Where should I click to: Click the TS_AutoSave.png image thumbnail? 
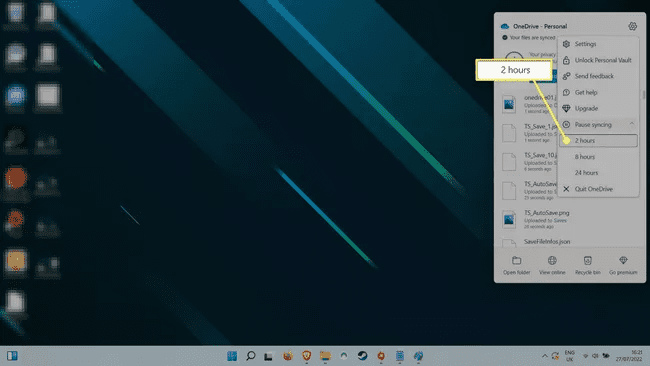pos(509,219)
